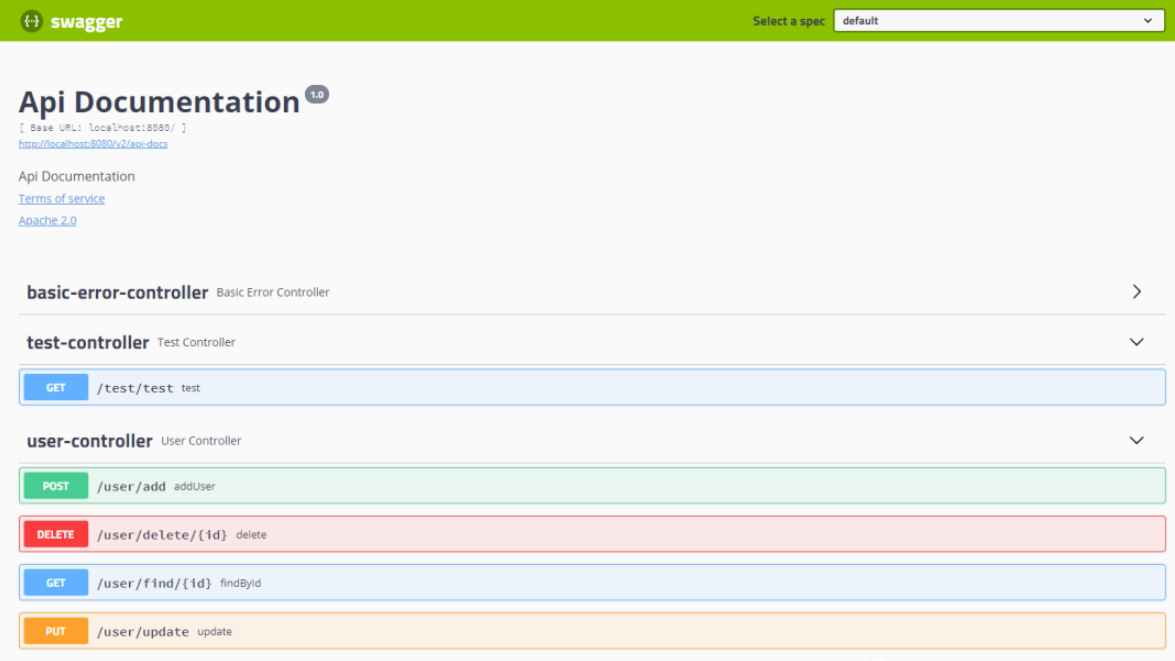Image resolution: width=1175 pixels, height=661 pixels.
Task: Click the Terms of service link
Action: point(61,199)
